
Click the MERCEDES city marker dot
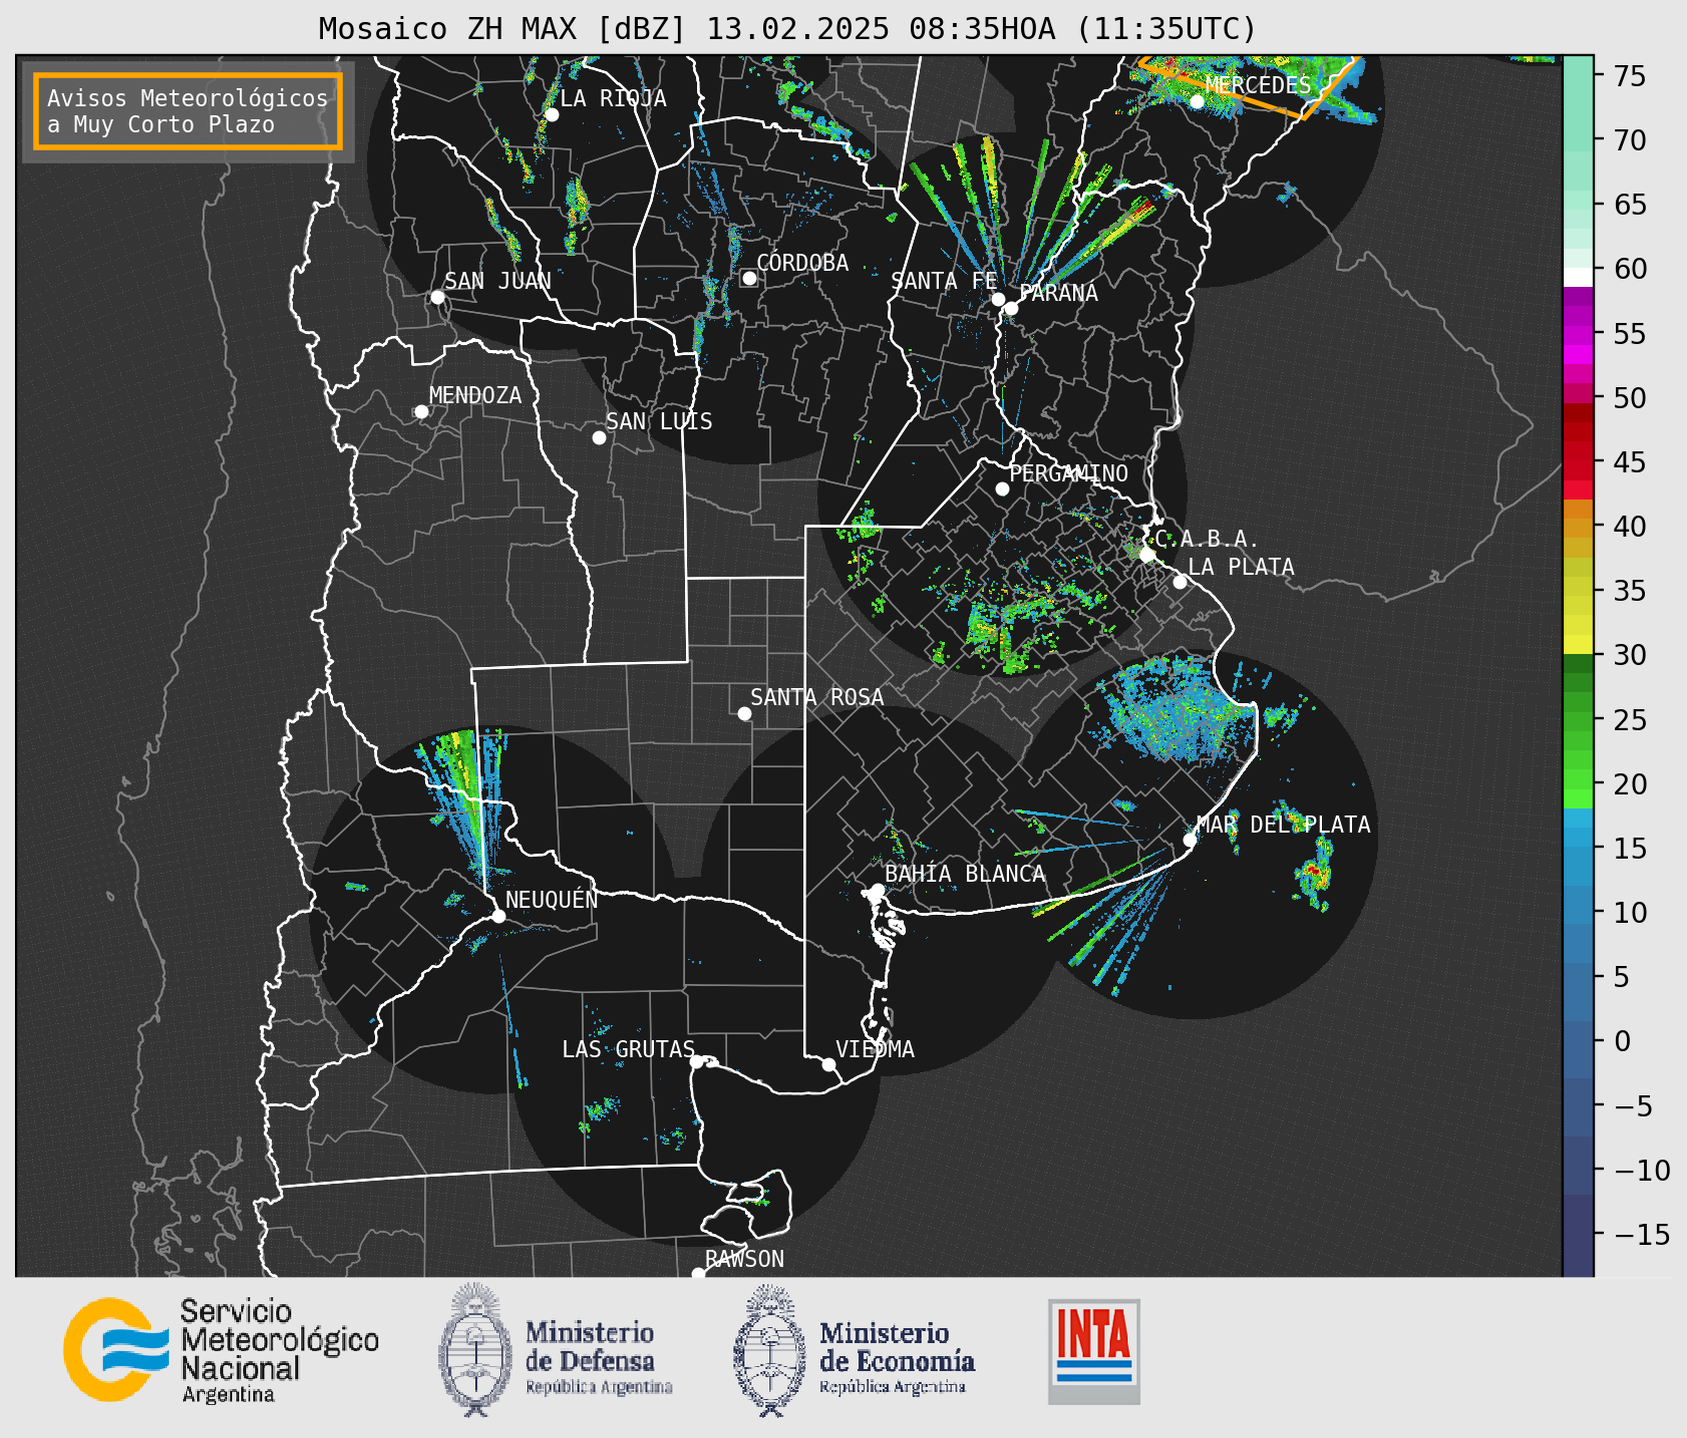click(x=1197, y=102)
